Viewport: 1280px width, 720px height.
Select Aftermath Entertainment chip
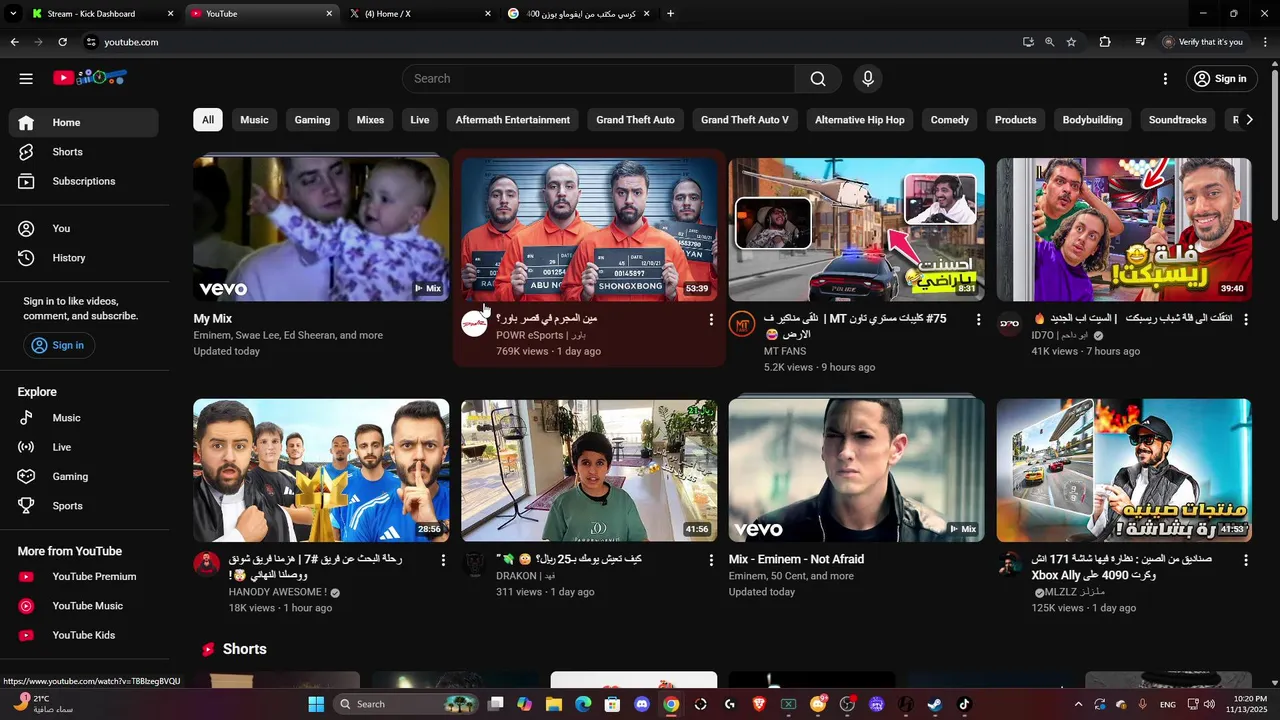coord(513,120)
